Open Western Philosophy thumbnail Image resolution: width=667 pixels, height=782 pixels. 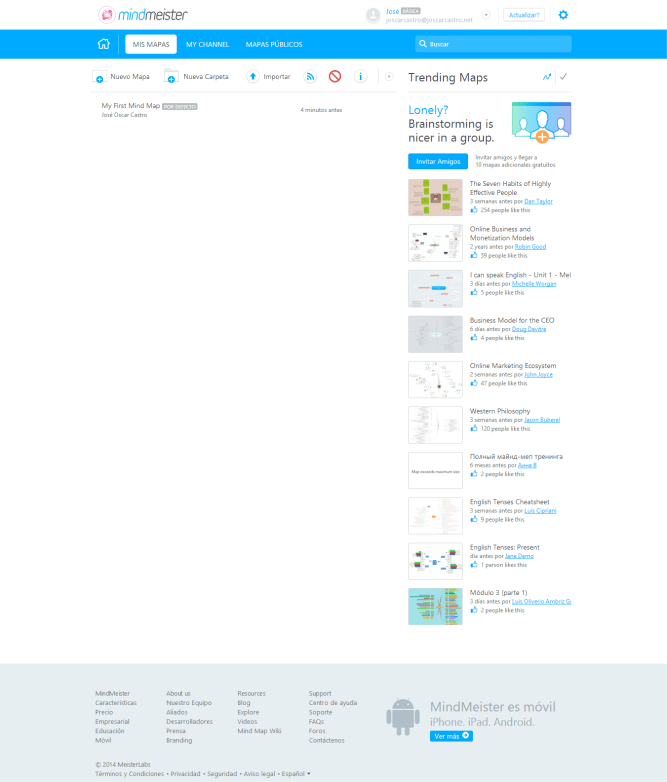tap(435, 425)
